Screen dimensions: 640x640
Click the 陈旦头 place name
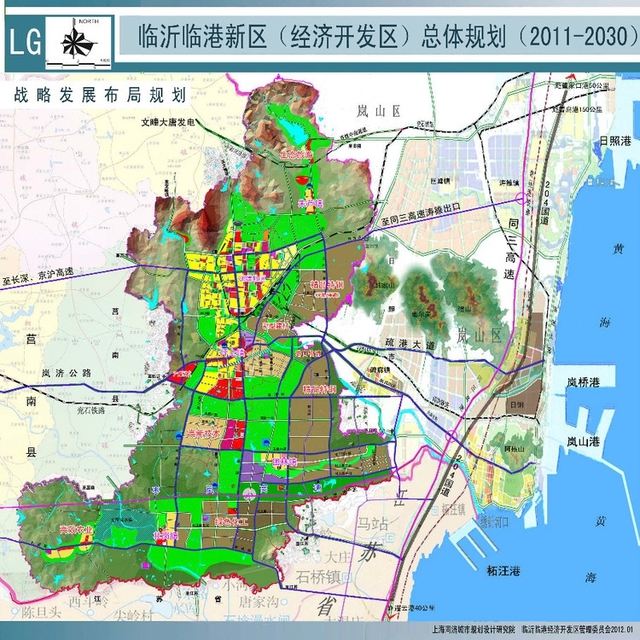41,613
